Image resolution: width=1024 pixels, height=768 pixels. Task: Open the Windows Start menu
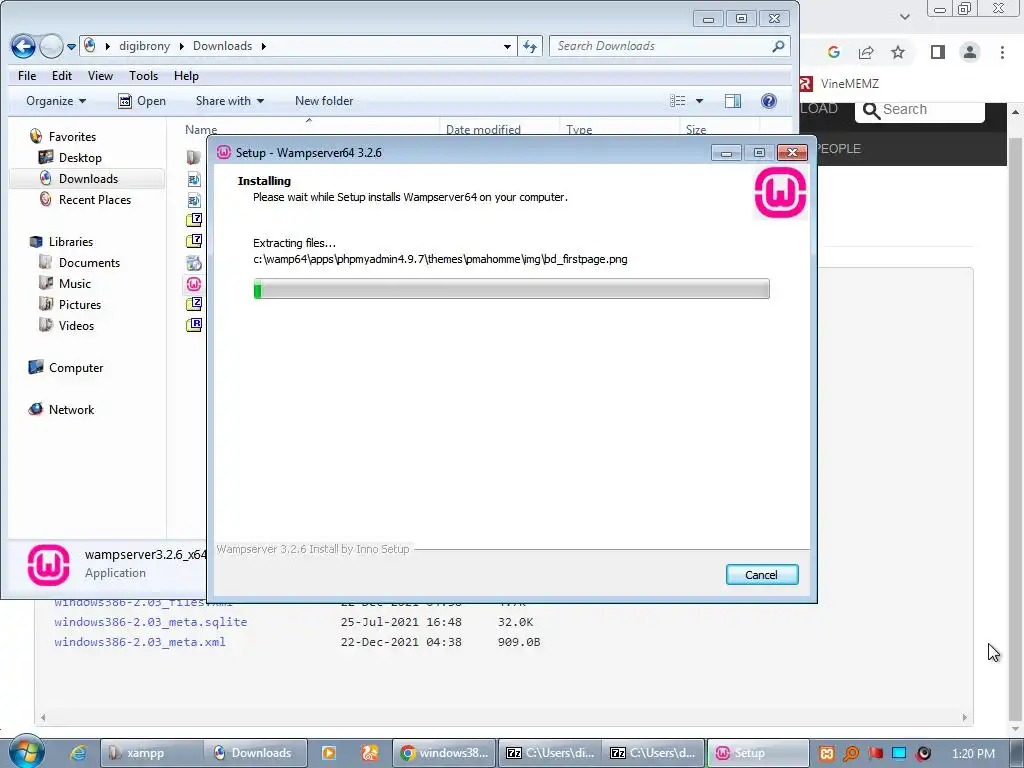tap(25, 752)
